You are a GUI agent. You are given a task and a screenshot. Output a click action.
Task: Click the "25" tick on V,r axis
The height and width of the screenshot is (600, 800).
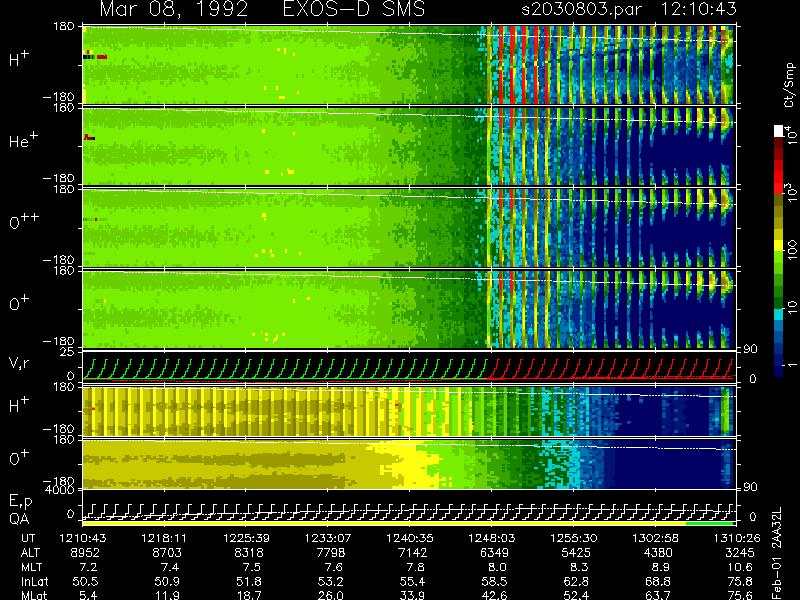[x=69, y=352]
